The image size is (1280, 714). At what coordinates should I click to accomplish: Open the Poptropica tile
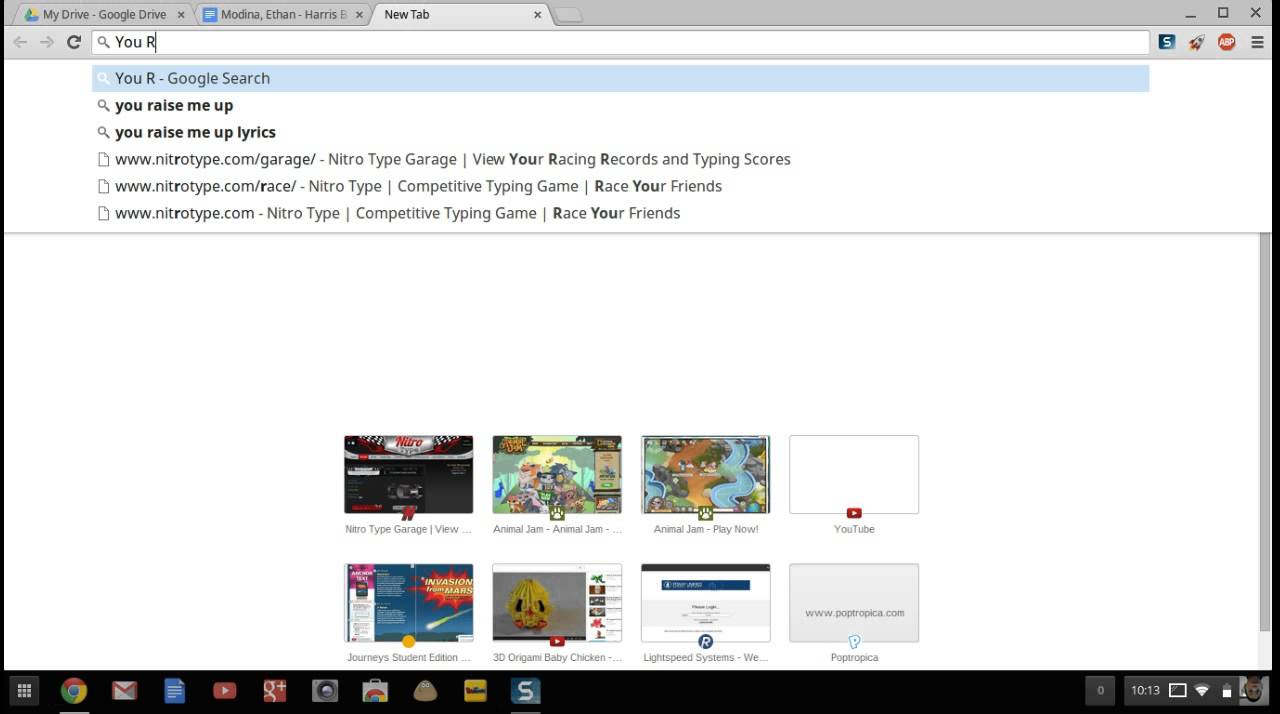(854, 603)
